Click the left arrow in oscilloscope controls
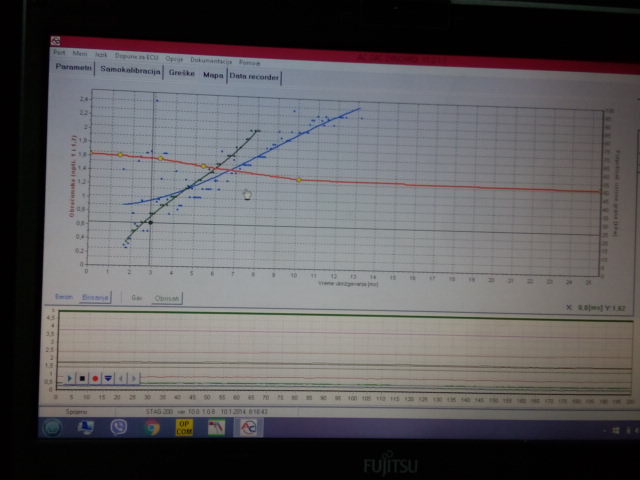640x480 pixels. tap(121, 379)
